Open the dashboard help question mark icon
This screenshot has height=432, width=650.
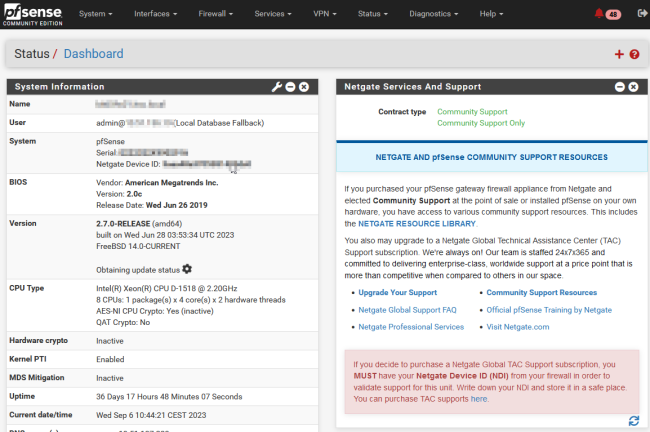[634, 54]
